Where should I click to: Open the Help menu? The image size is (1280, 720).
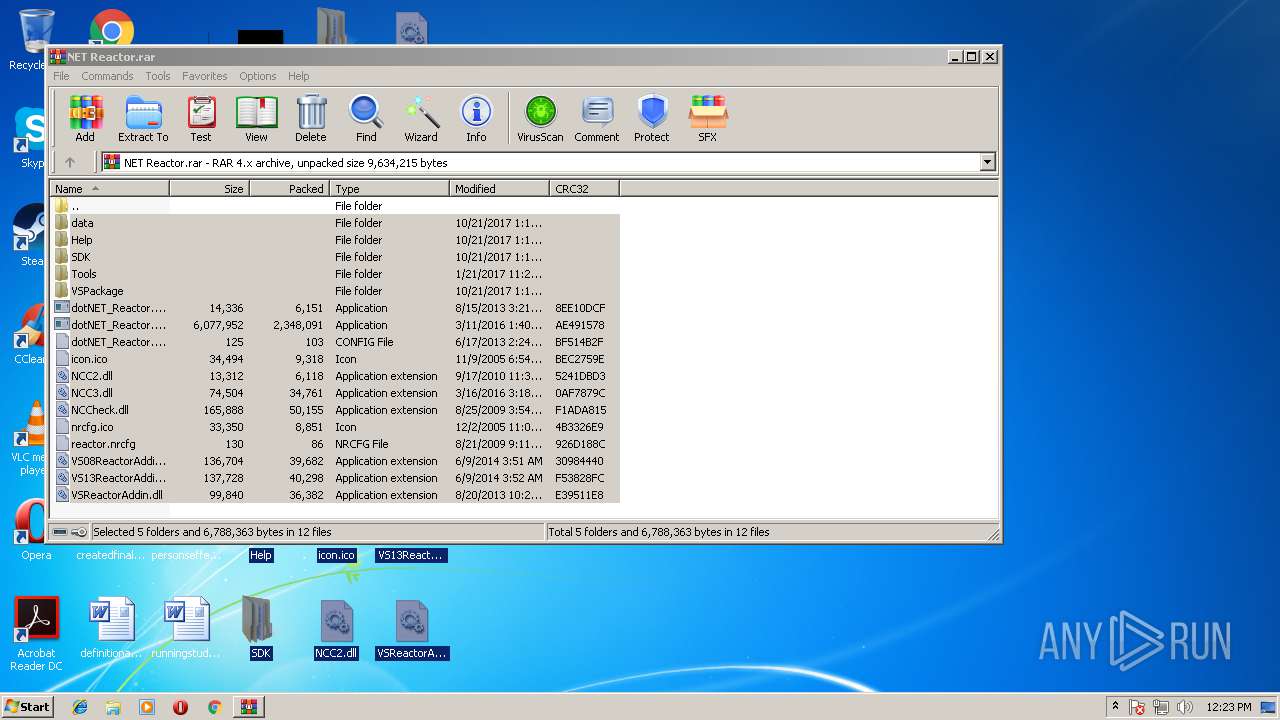coord(298,76)
